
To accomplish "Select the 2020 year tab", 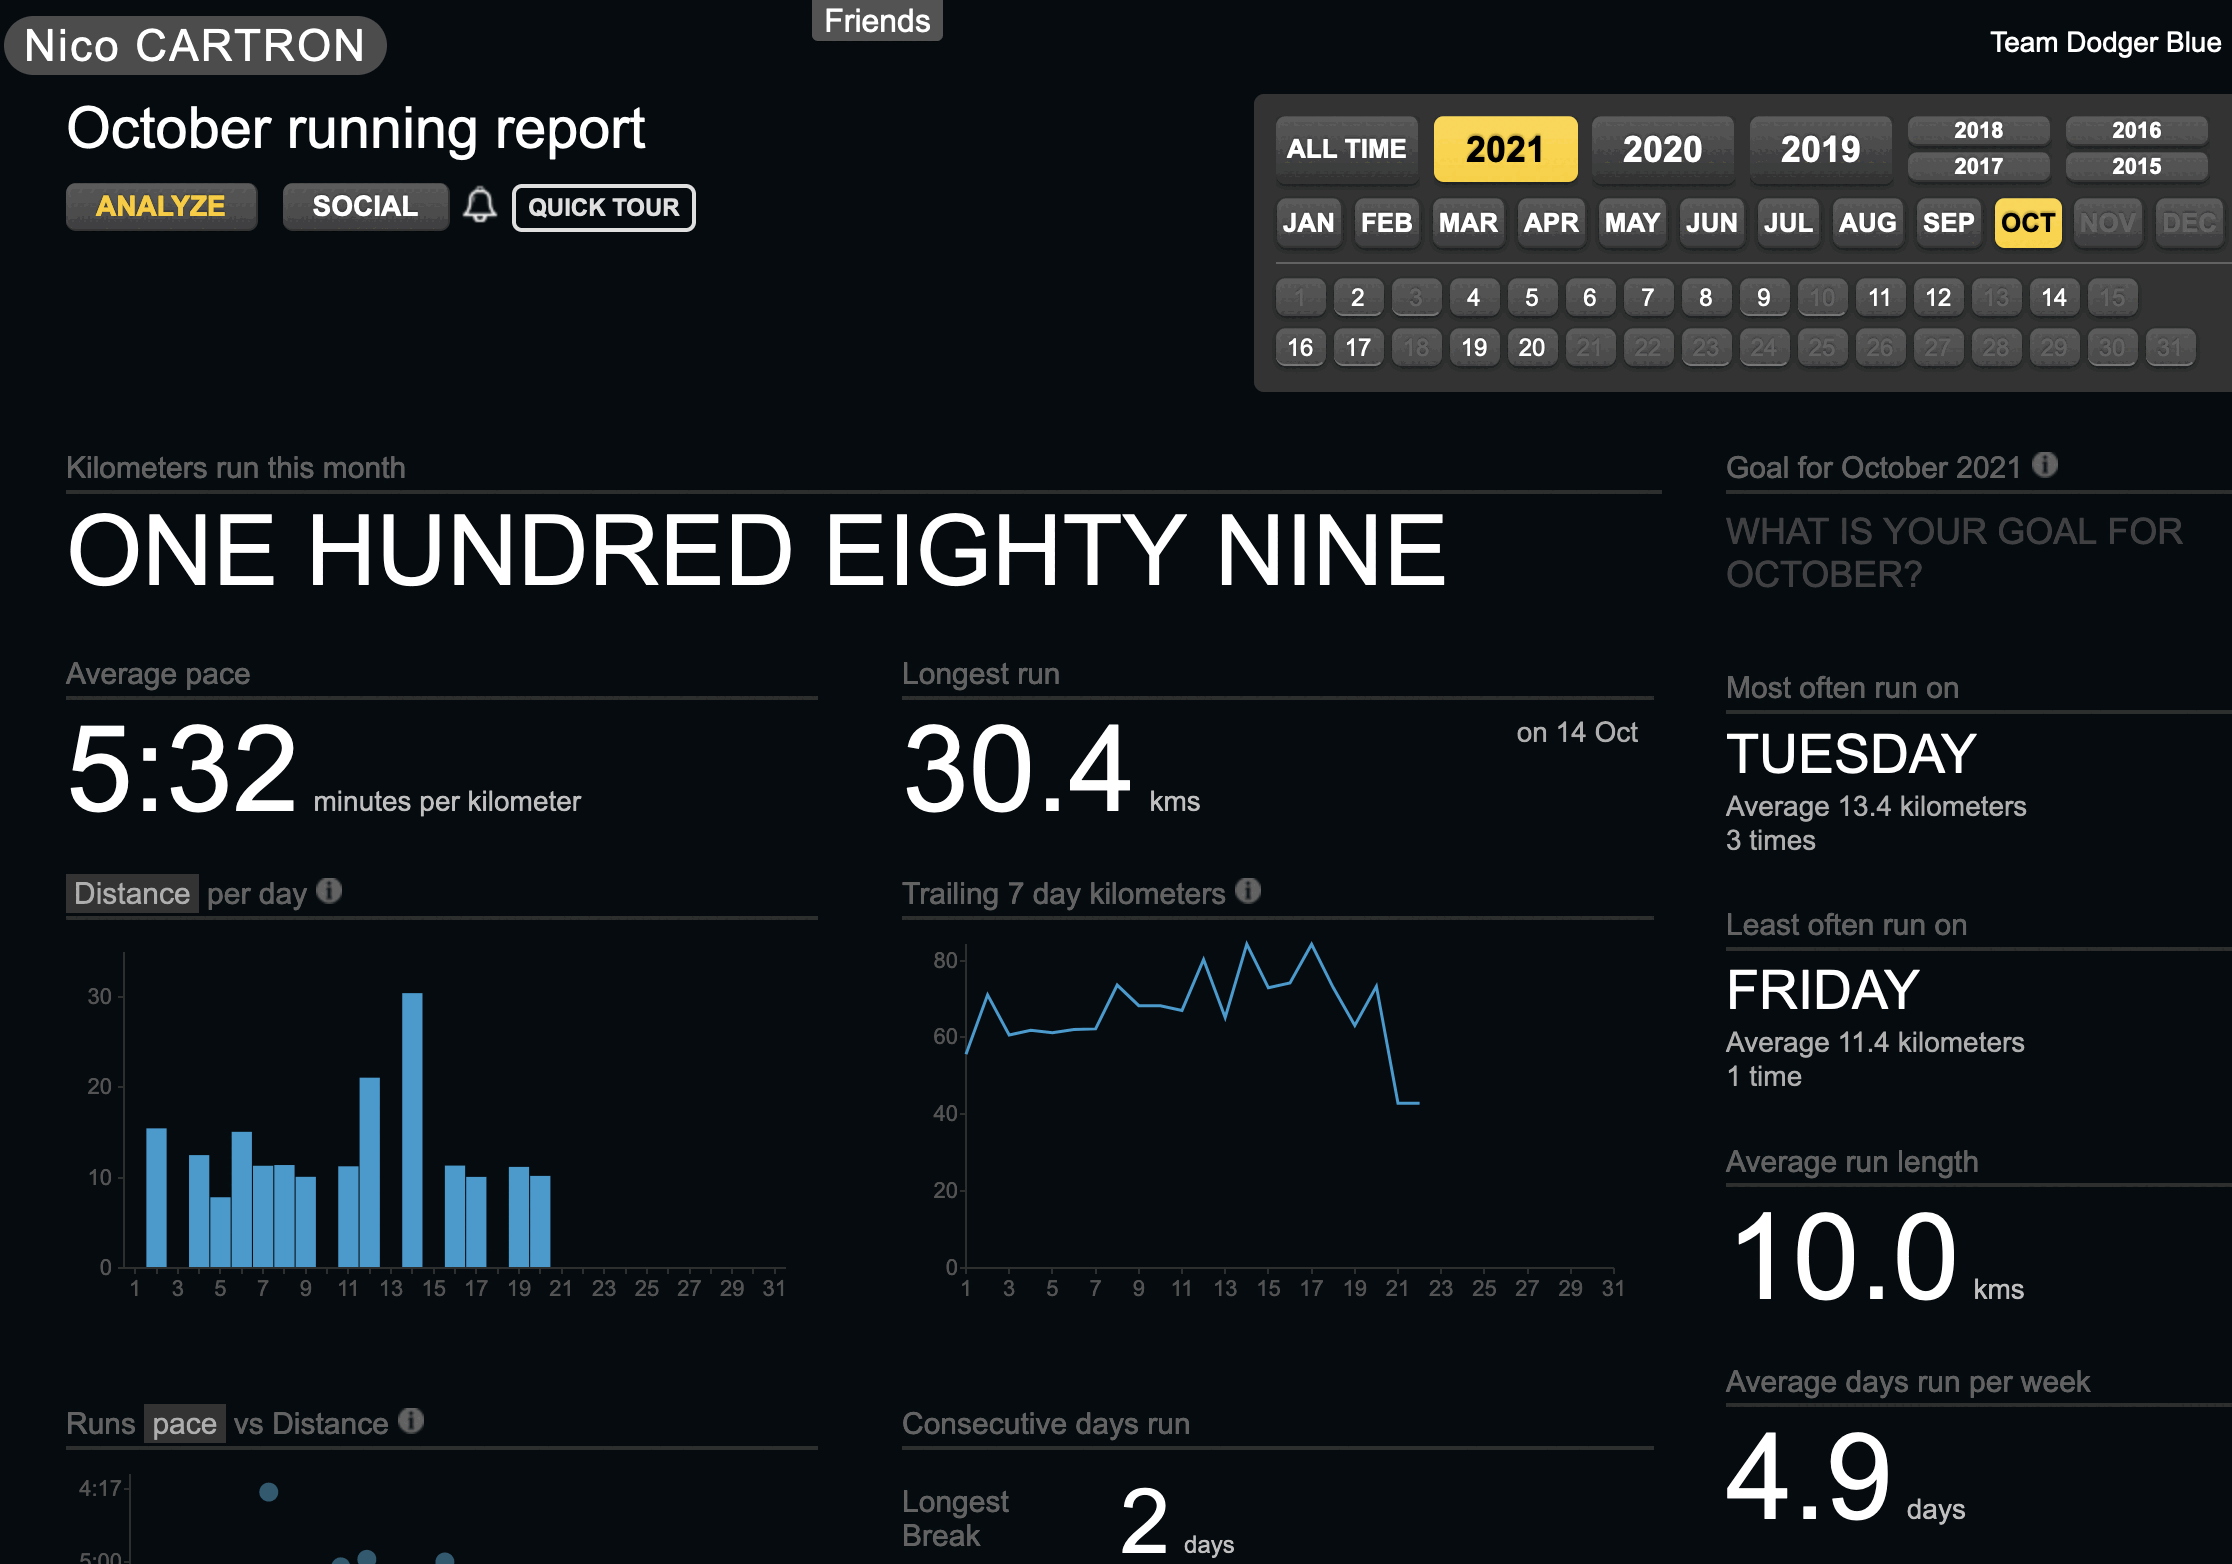I will [1662, 149].
